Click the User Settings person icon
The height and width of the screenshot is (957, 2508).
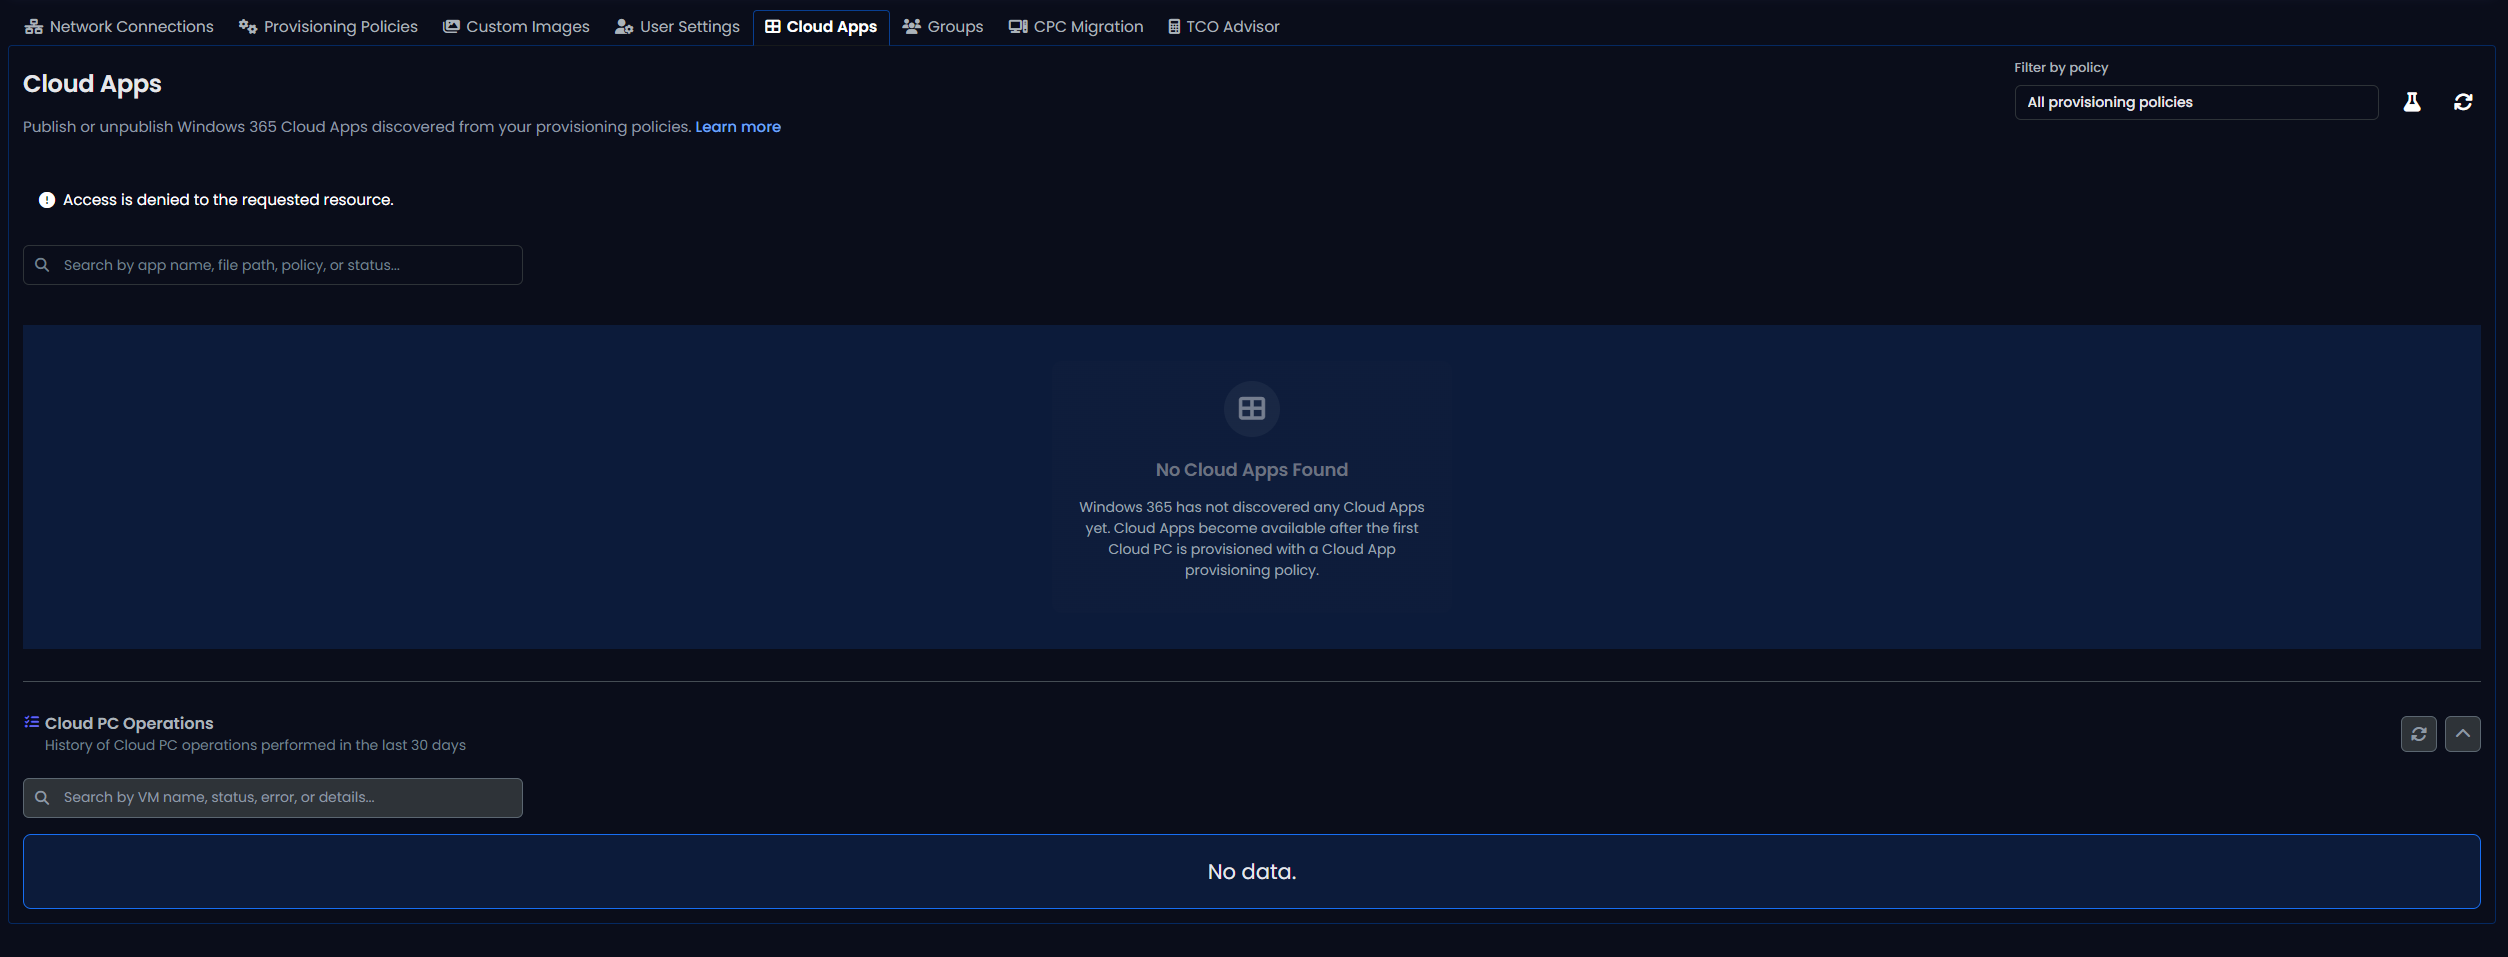coord(624,27)
